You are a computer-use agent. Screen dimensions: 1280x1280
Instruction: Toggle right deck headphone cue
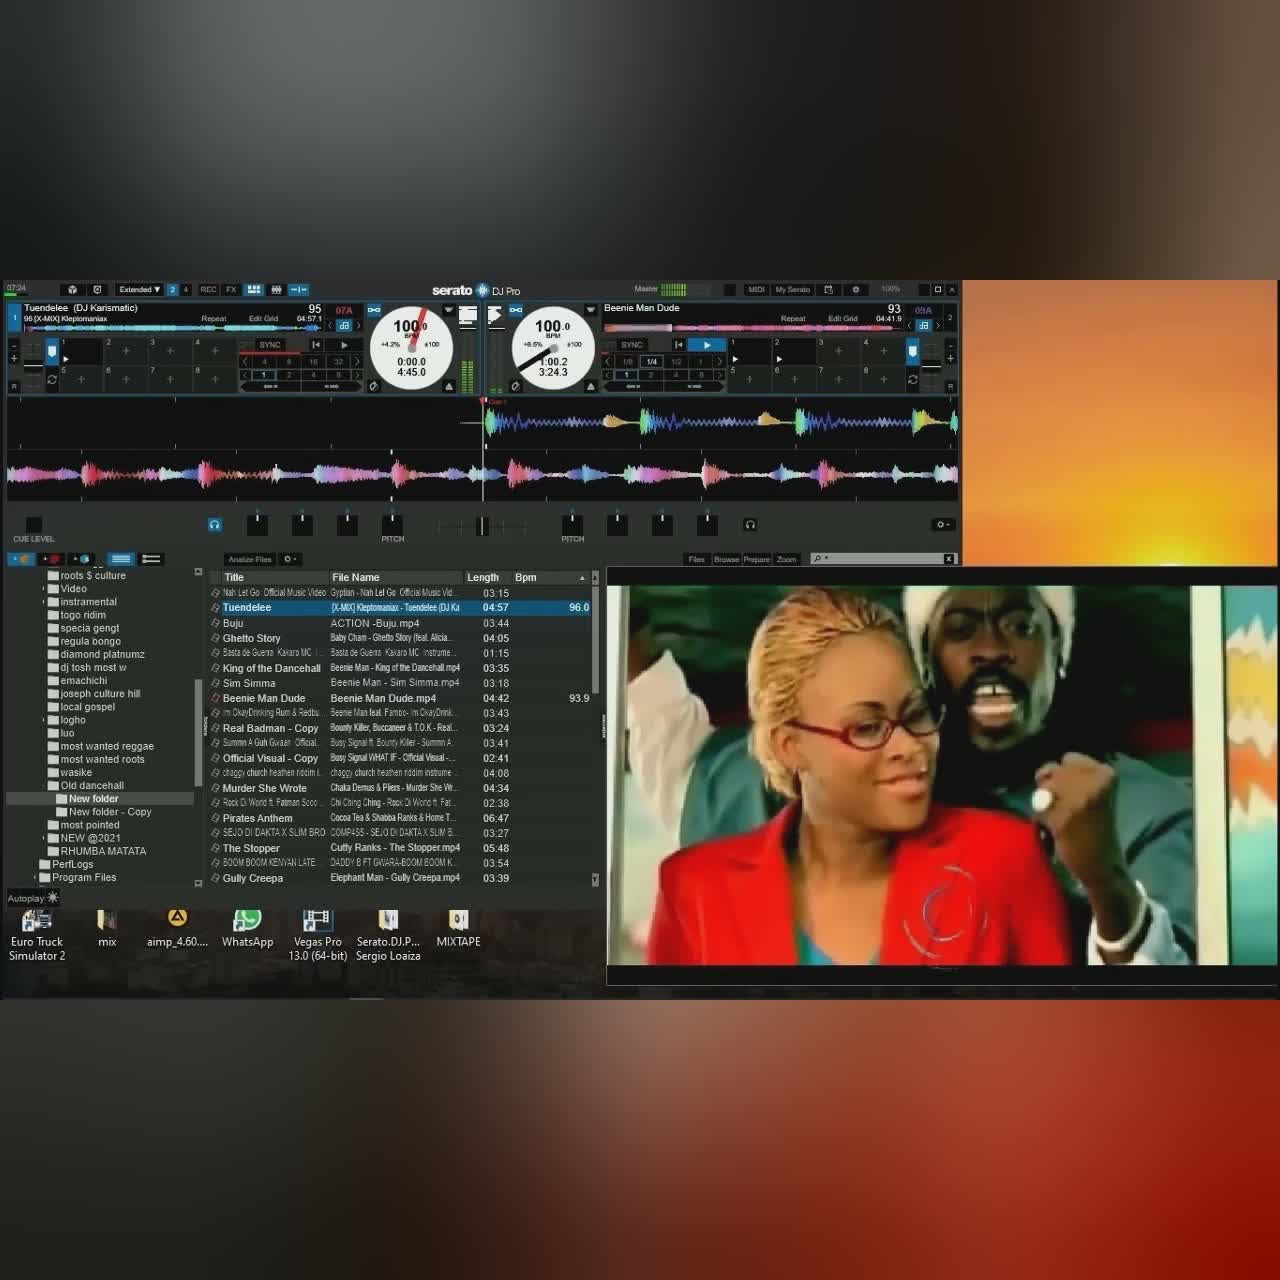[750, 524]
